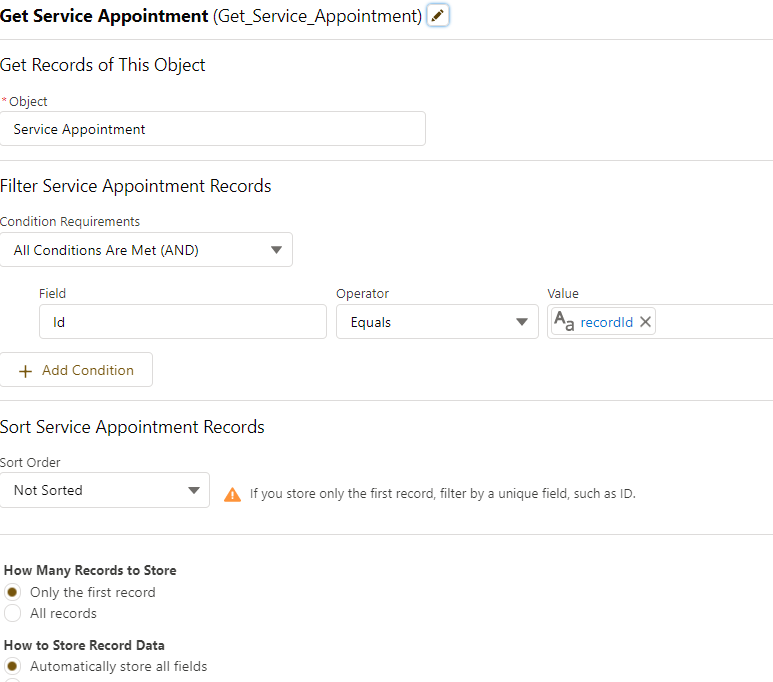Click the orange warning triangle icon
This screenshot has height=682, width=773.
coord(233,494)
